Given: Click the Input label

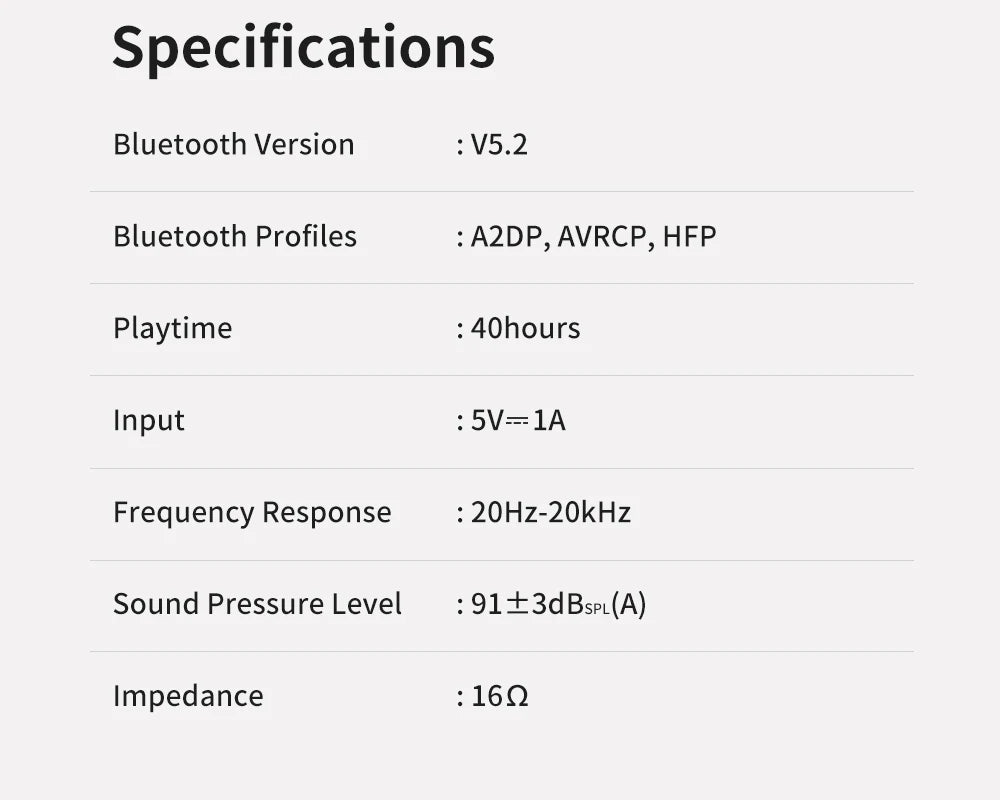Looking at the screenshot, I should tap(148, 420).
